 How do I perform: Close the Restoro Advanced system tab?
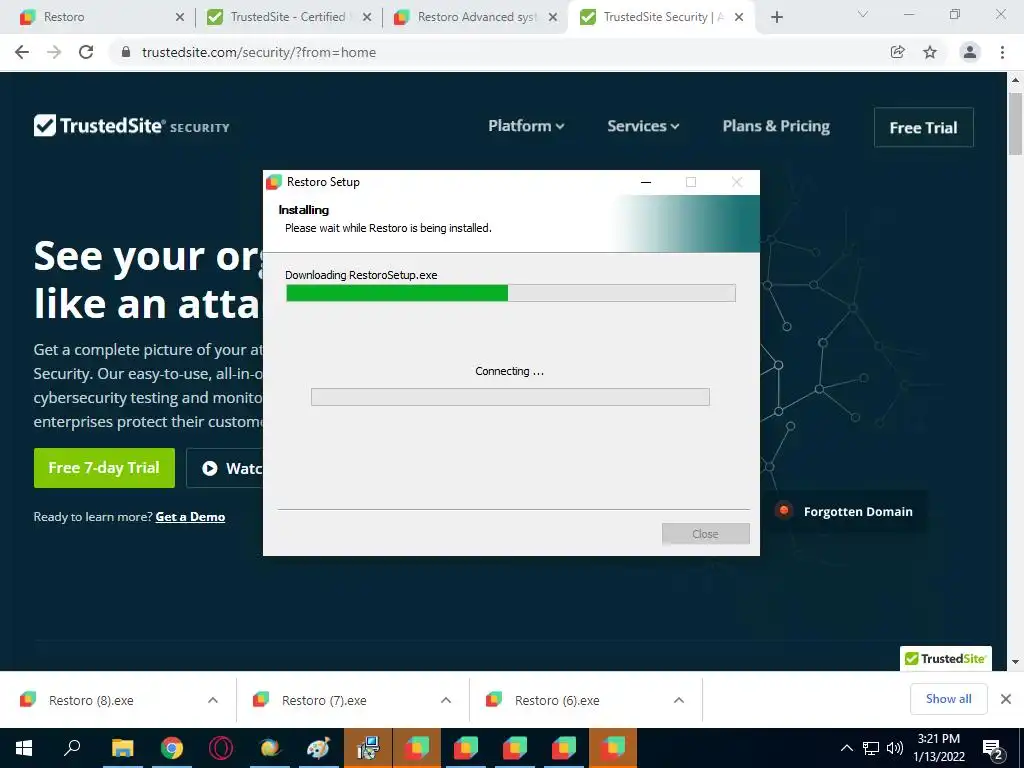point(553,17)
